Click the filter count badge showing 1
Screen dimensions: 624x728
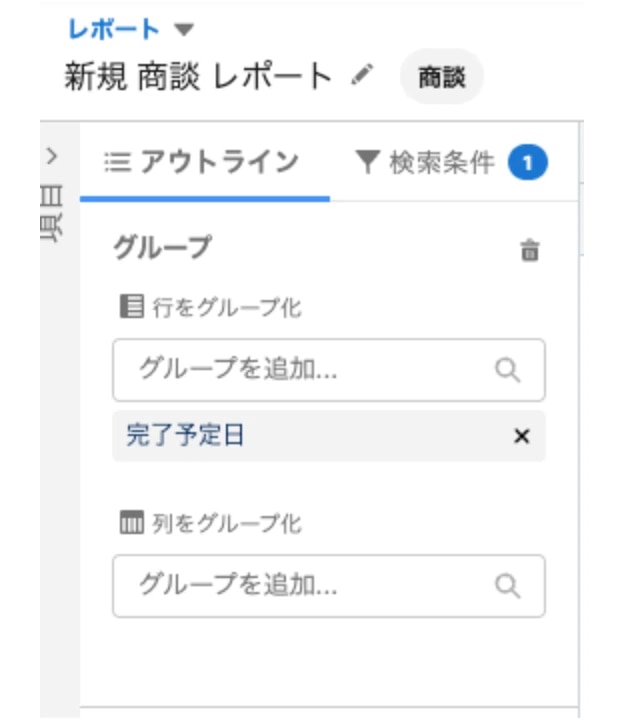click(x=527, y=162)
